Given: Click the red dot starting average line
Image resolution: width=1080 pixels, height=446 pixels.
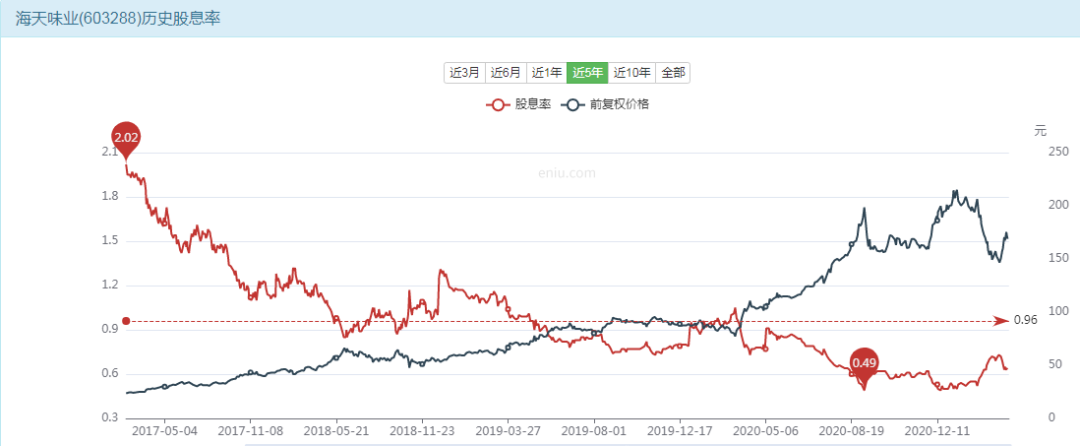Looking at the screenshot, I should coord(126,321).
